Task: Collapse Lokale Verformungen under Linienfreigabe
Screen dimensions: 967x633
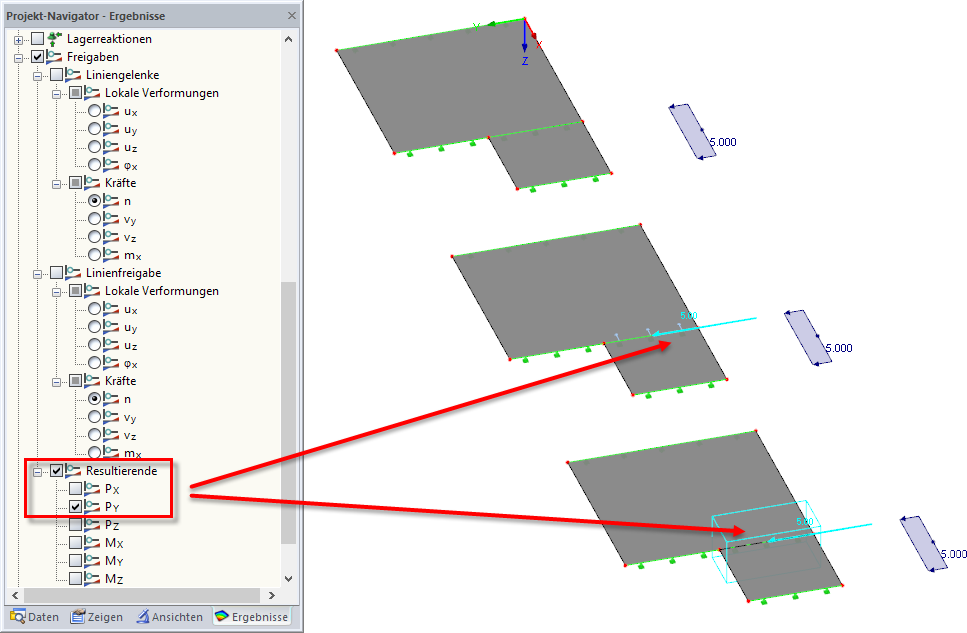Action: 57,292
